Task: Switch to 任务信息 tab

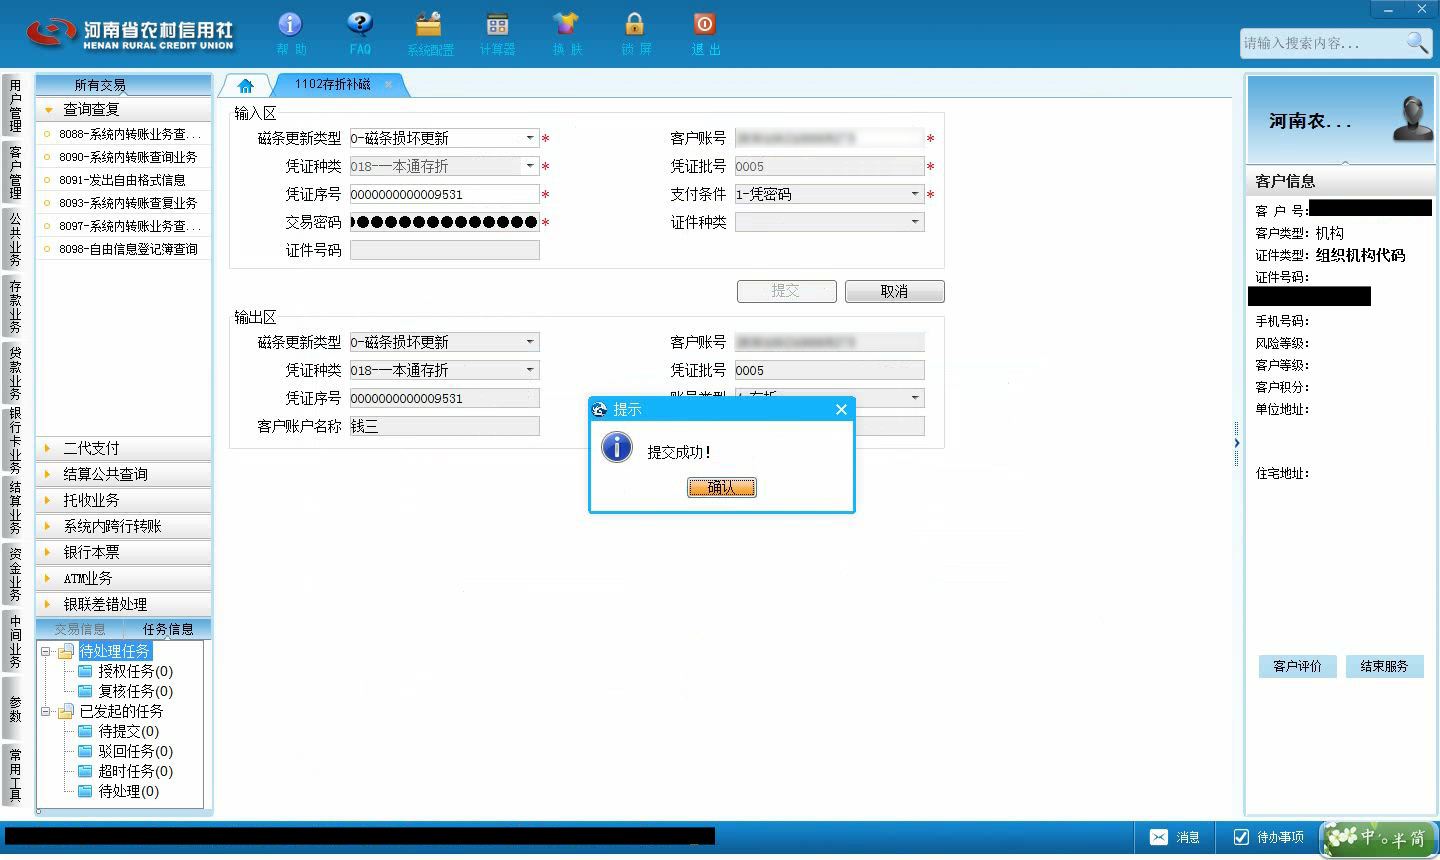Action: pos(167,629)
